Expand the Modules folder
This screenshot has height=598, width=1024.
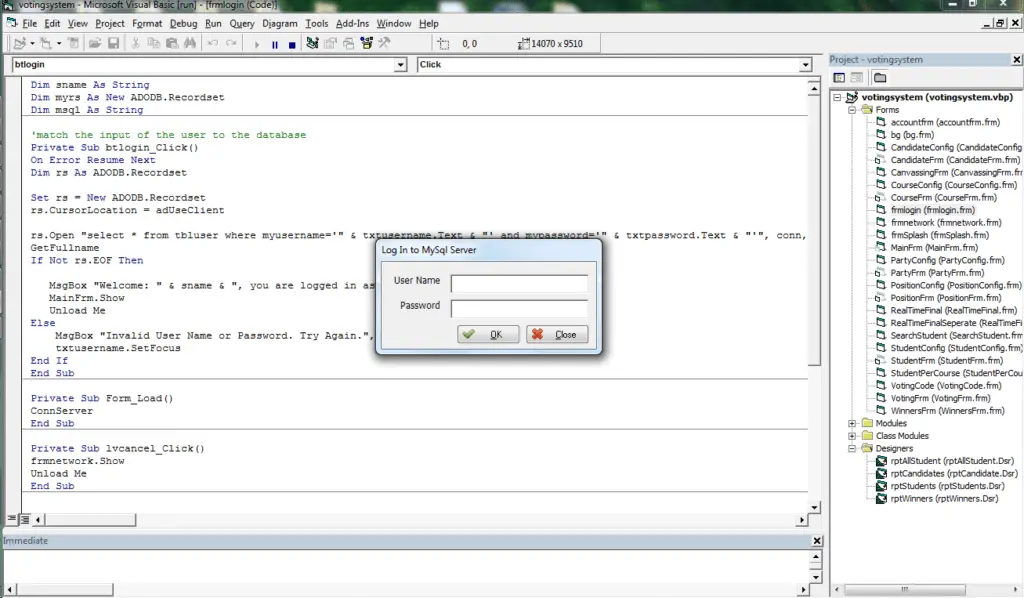(852, 423)
